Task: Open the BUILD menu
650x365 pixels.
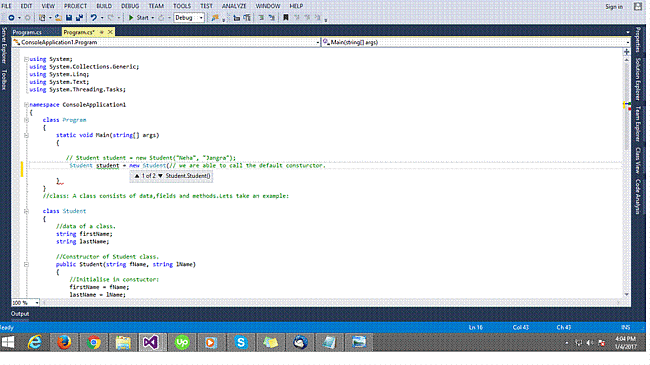Action: pyautogui.click(x=104, y=6)
